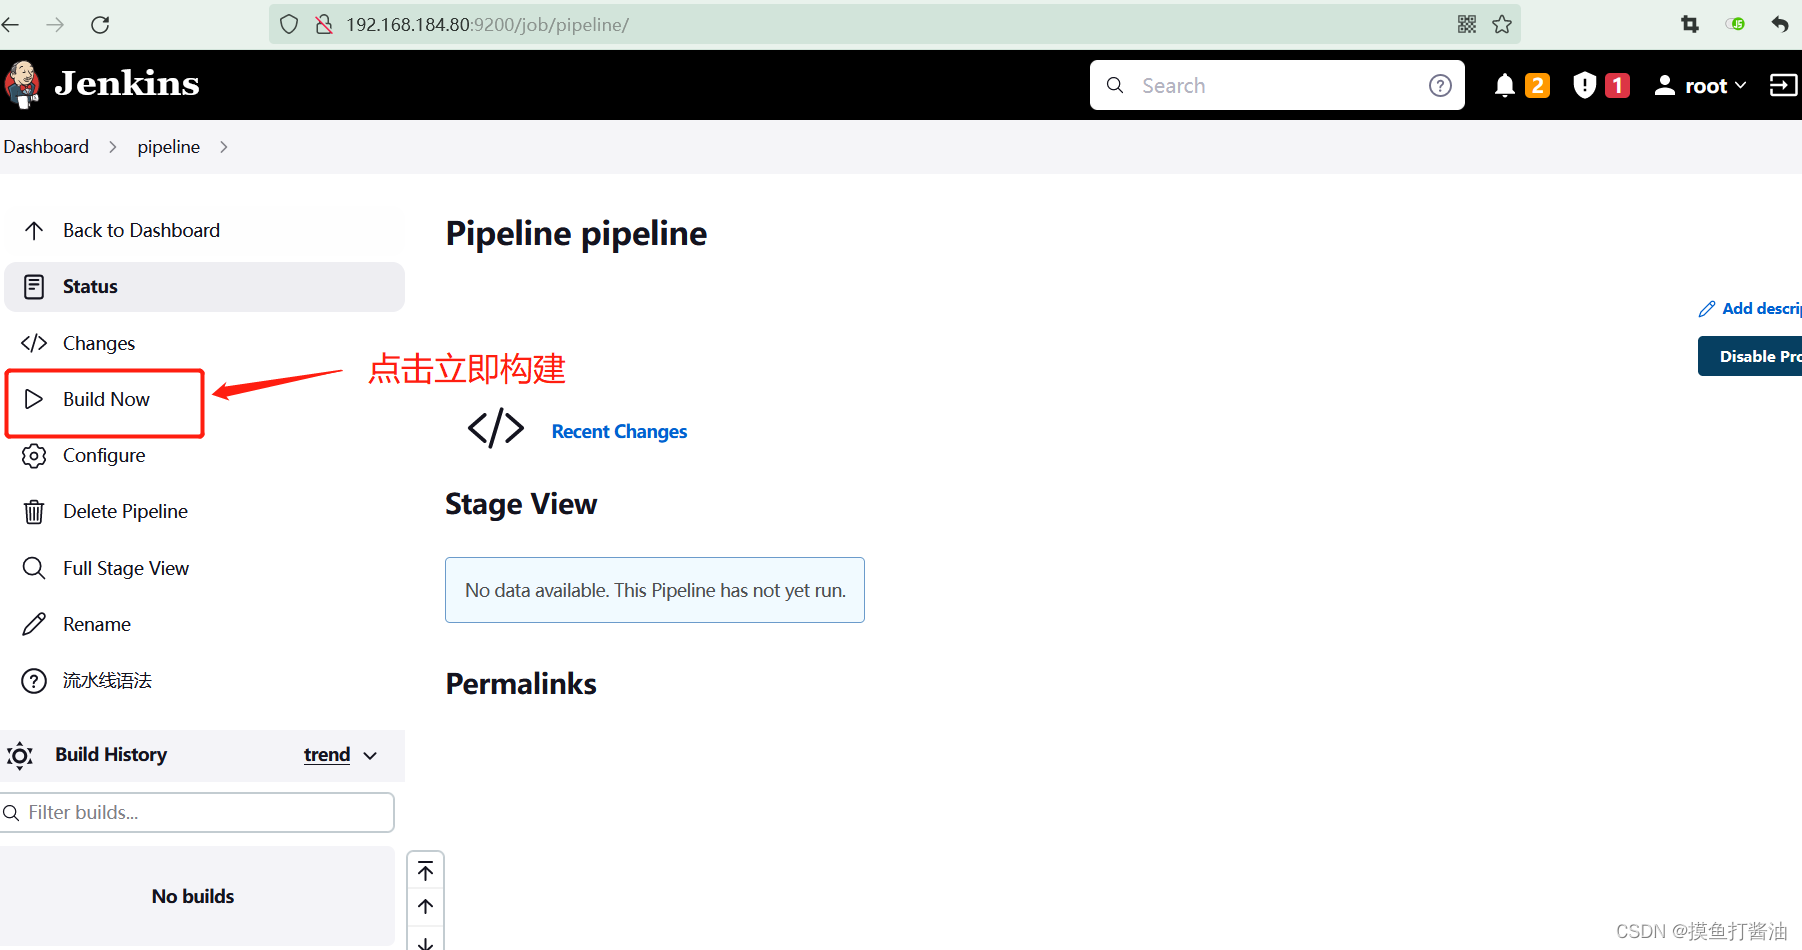Click the orange notification badge 2
The image size is (1802, 950).
pyautogui.click(x=1537, y=86)
